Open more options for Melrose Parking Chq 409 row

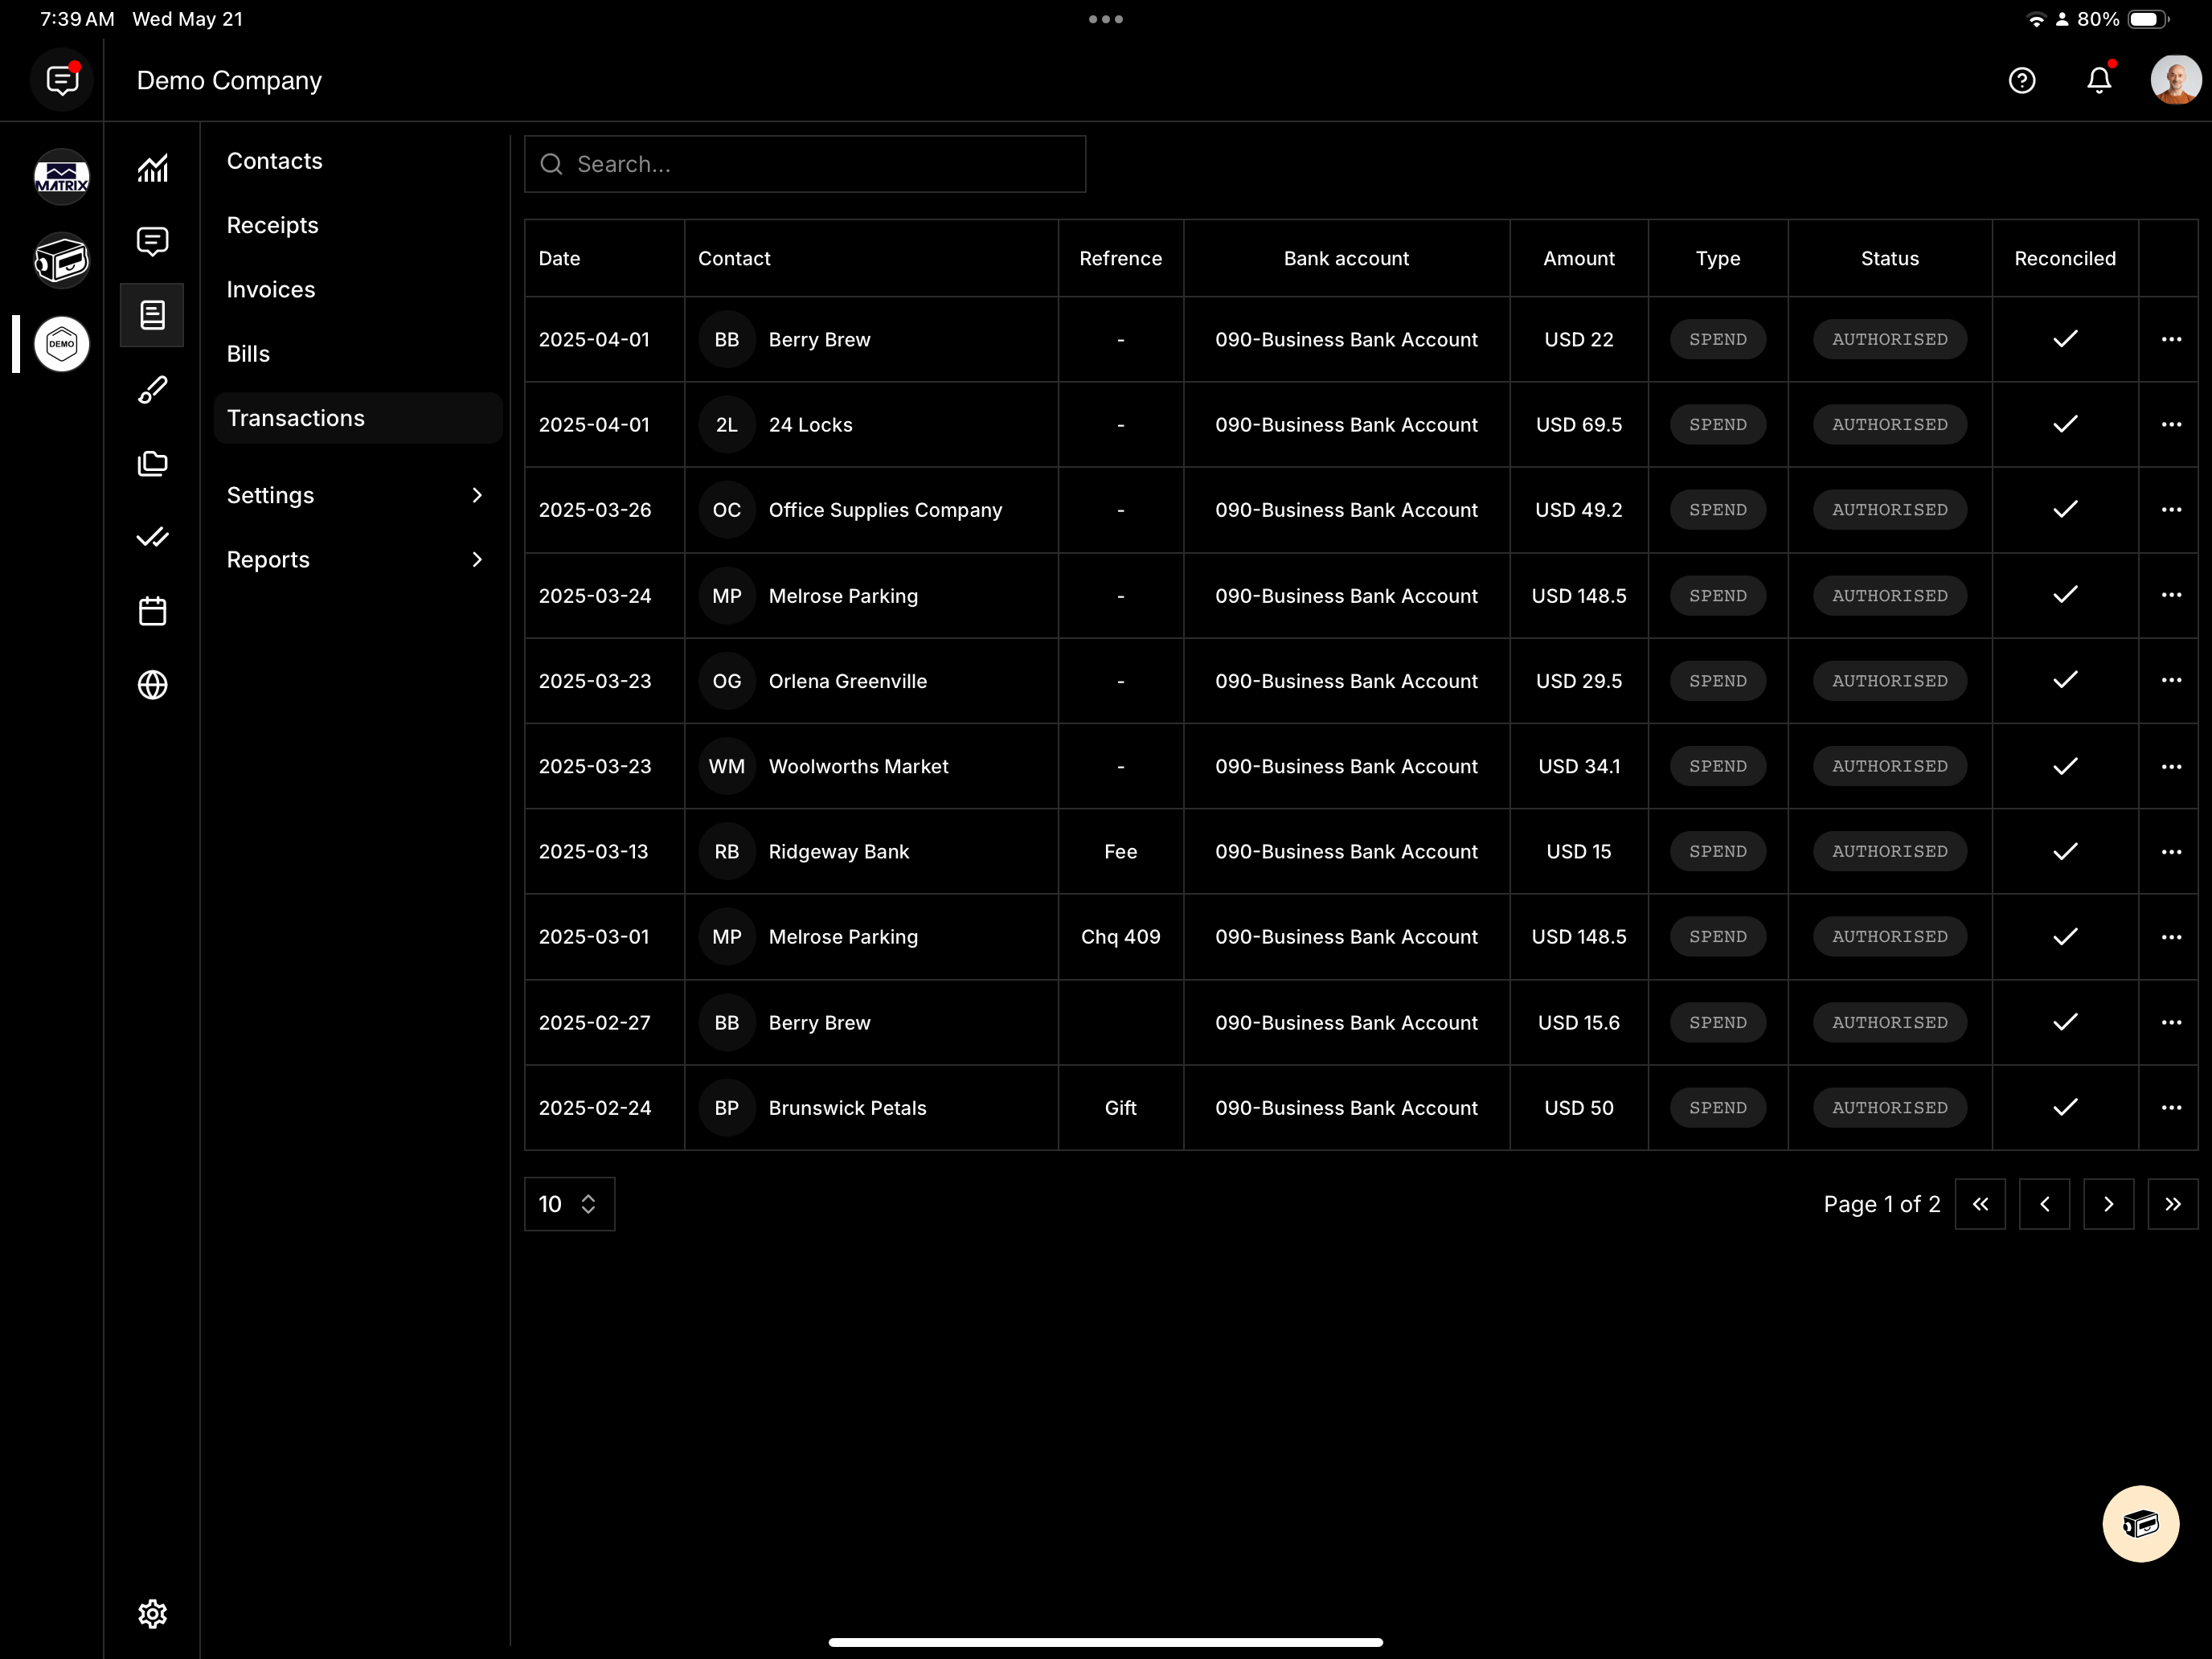2171,936
